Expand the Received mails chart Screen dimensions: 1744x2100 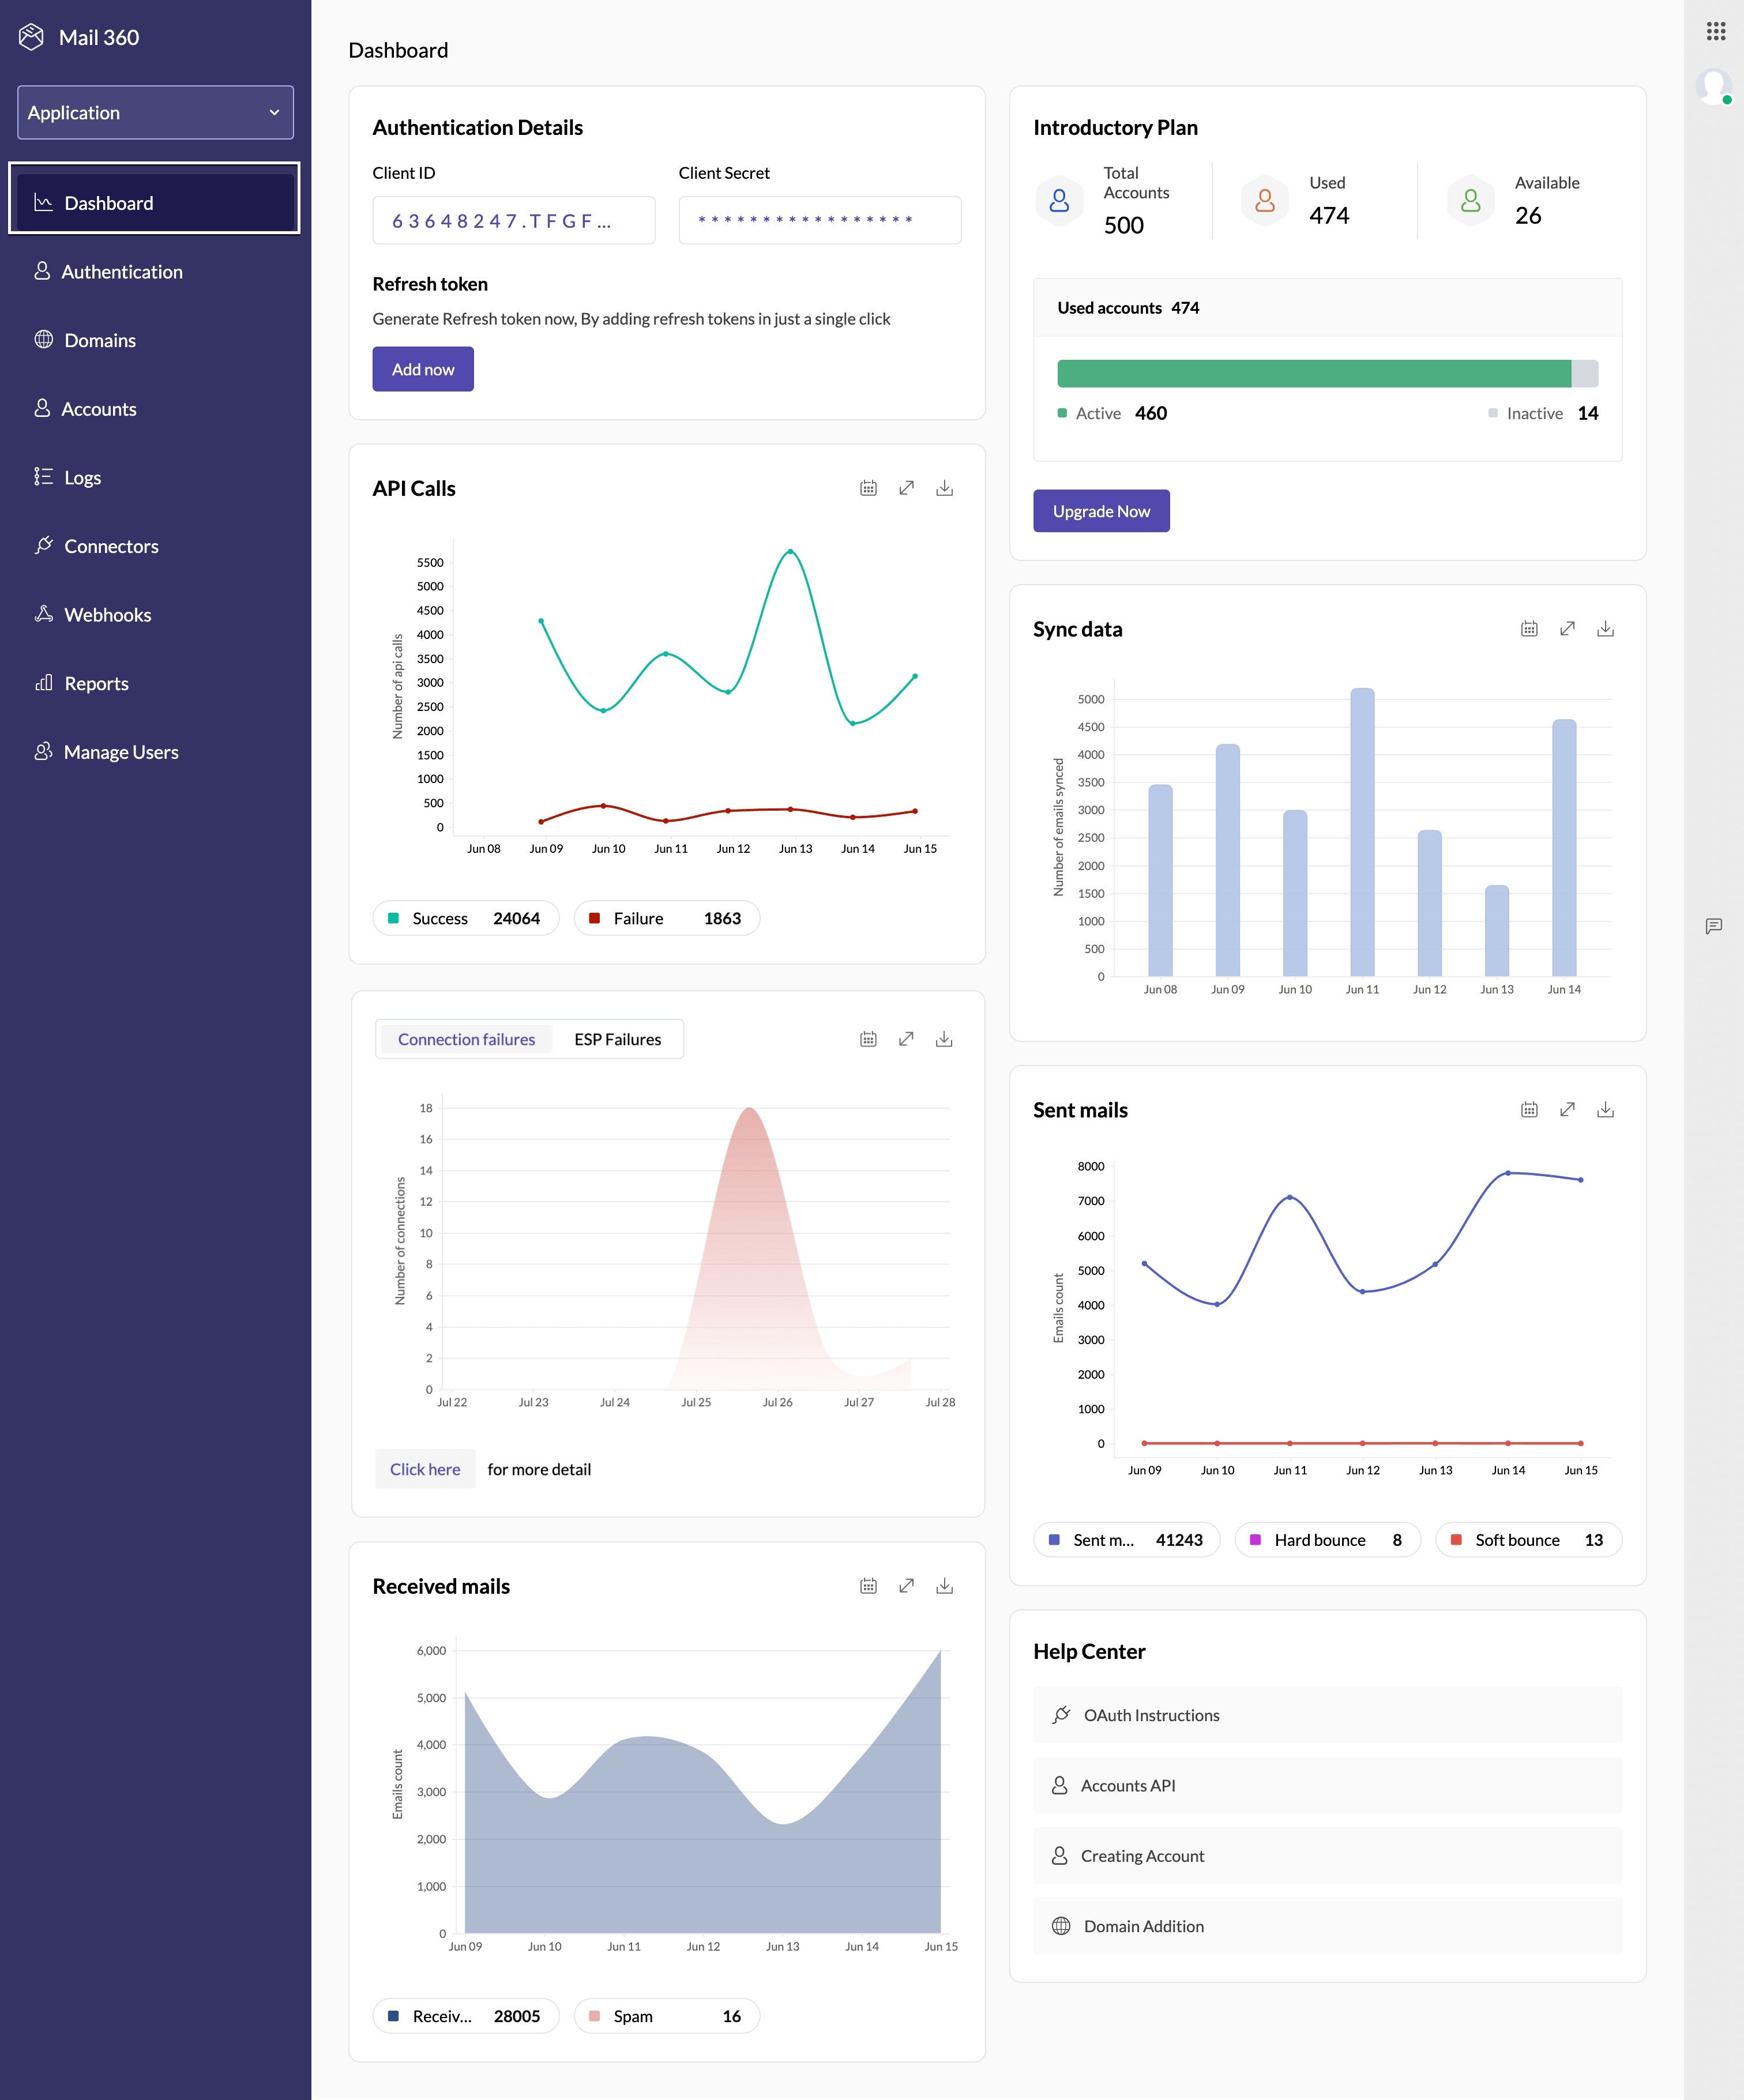(x=906, y=1586)
